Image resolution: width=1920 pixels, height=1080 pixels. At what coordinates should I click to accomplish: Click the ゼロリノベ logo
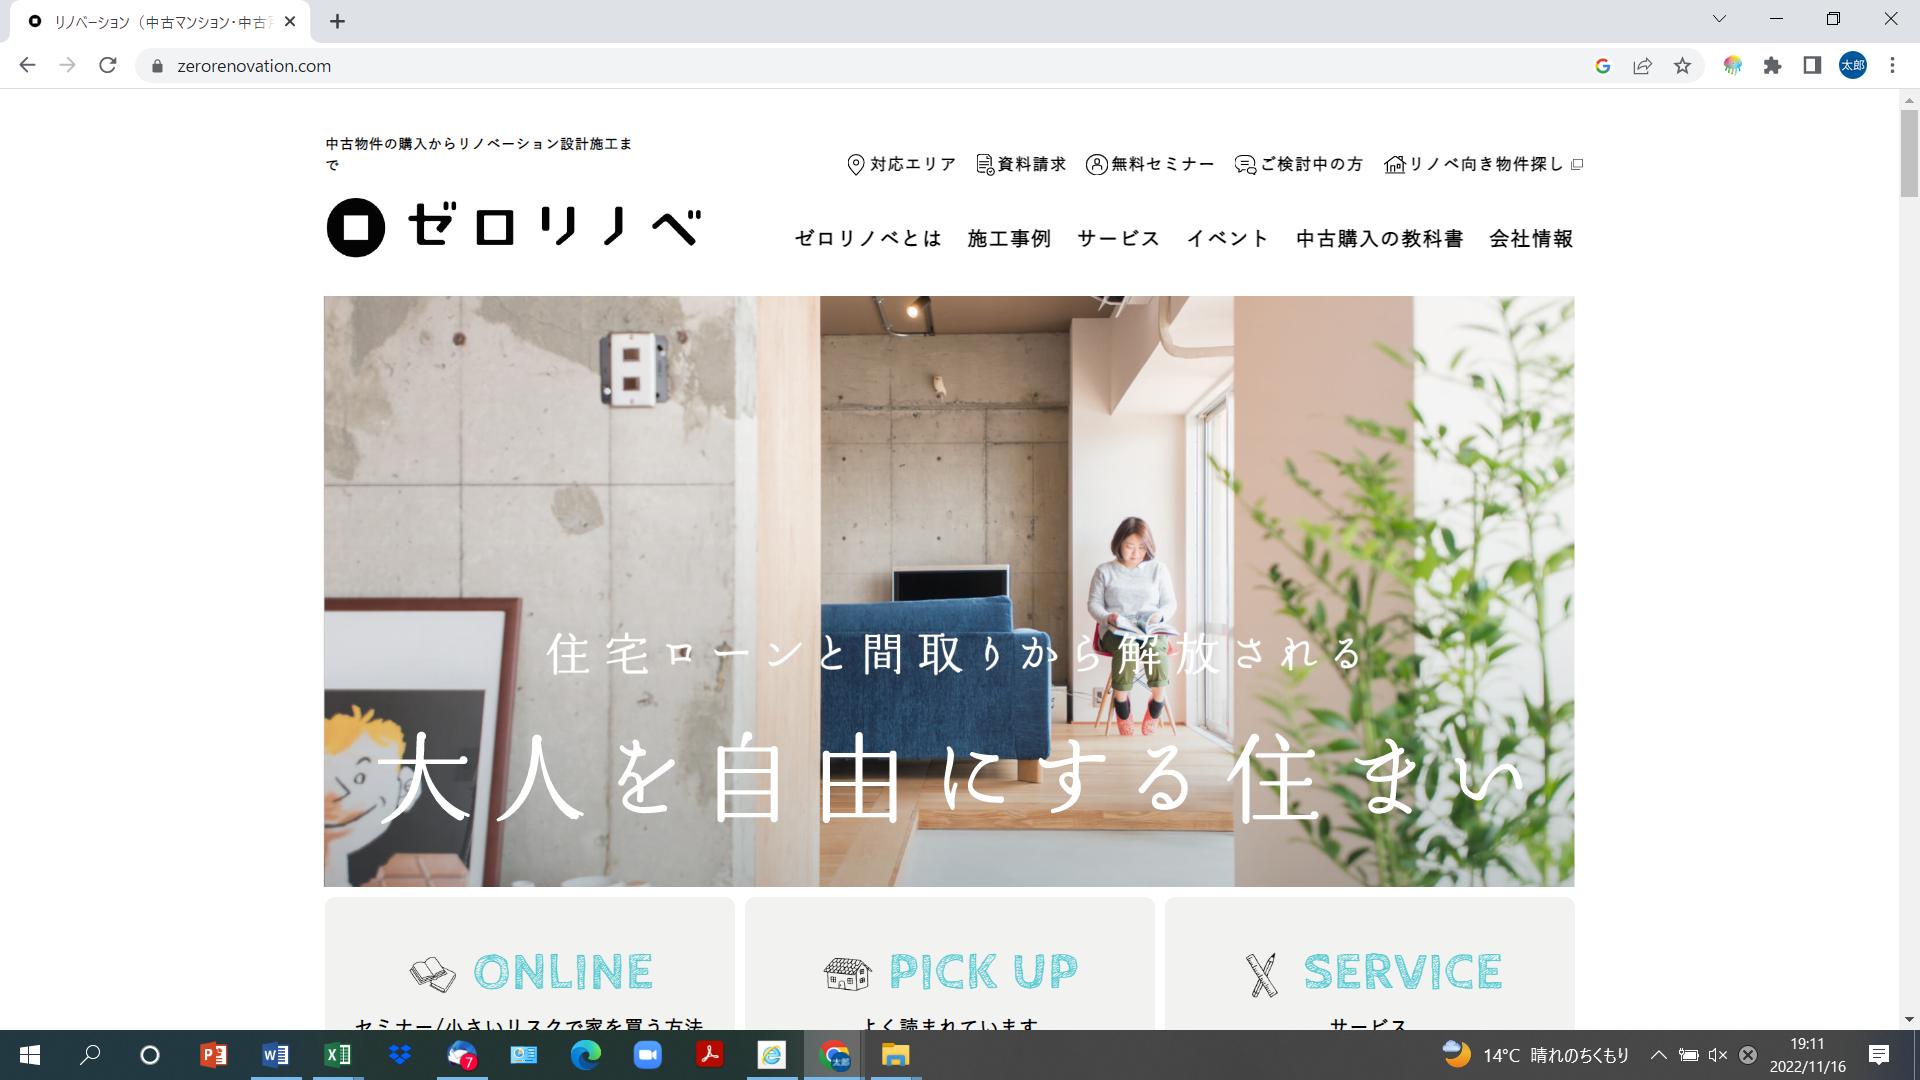click(x=514, y=228)
